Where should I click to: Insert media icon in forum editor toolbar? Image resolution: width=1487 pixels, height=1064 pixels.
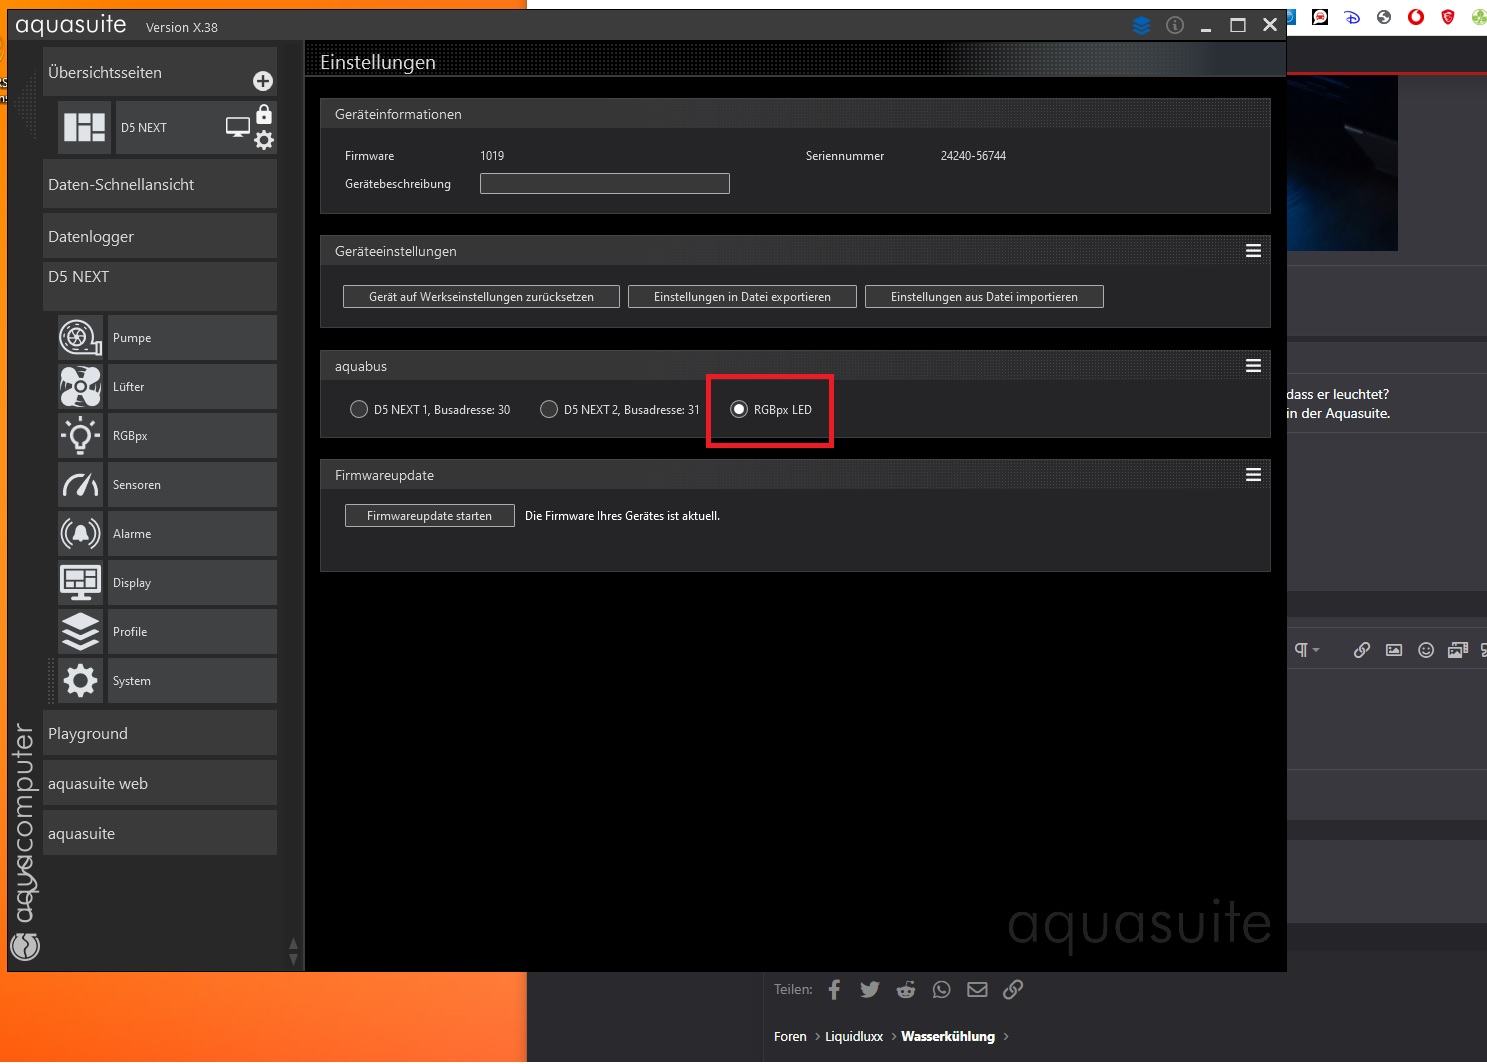(1458, 650)
